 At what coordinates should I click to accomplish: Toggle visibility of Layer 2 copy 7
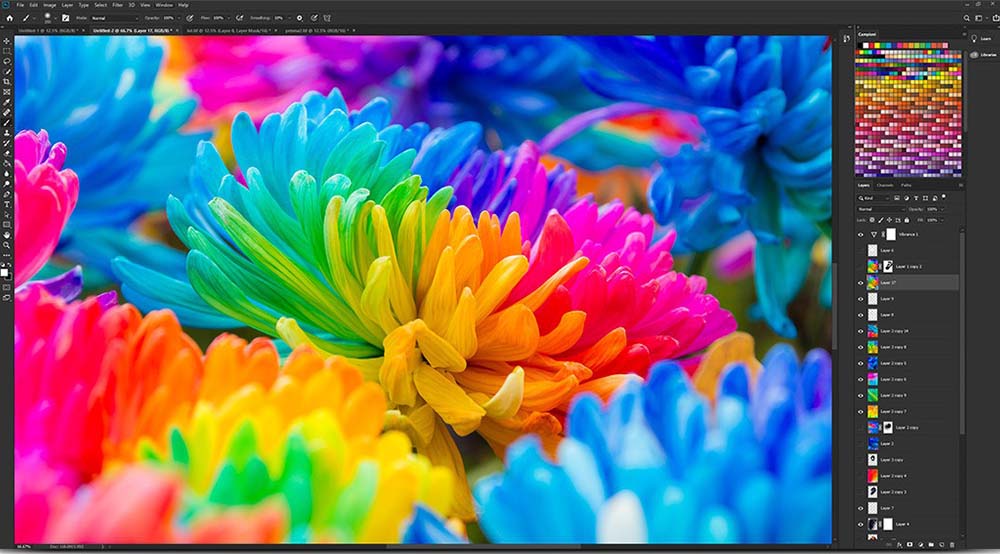[x=860, y=411]
